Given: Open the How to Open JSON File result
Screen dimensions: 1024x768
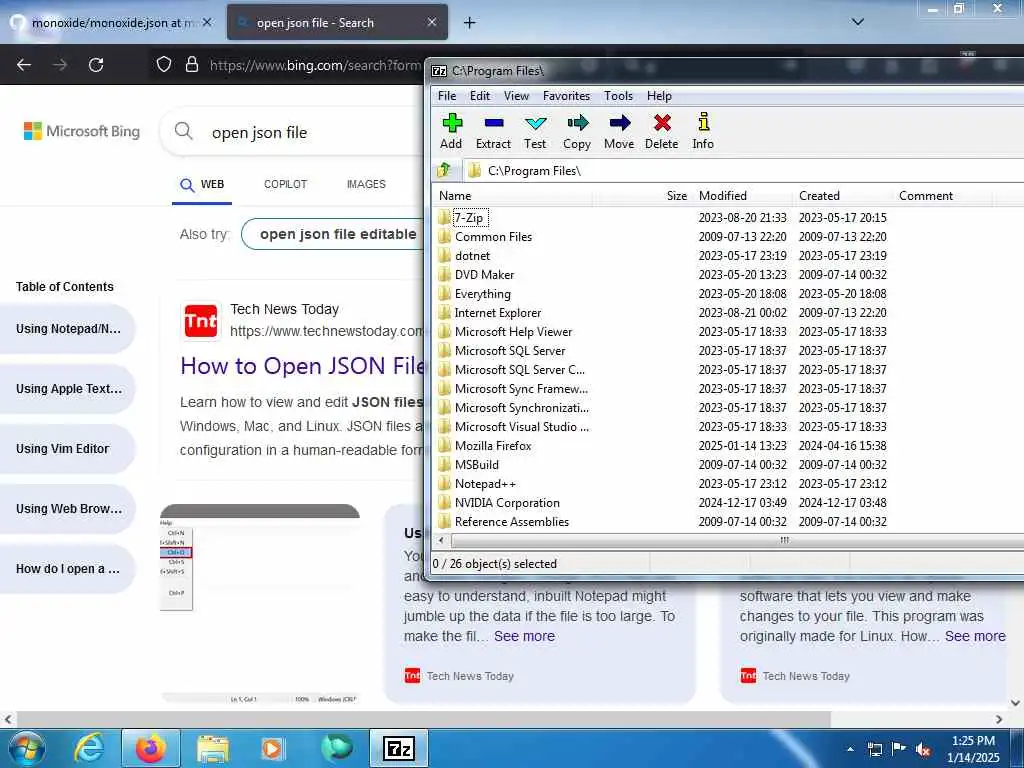Looking at the screenshot, I should point(302,366).
